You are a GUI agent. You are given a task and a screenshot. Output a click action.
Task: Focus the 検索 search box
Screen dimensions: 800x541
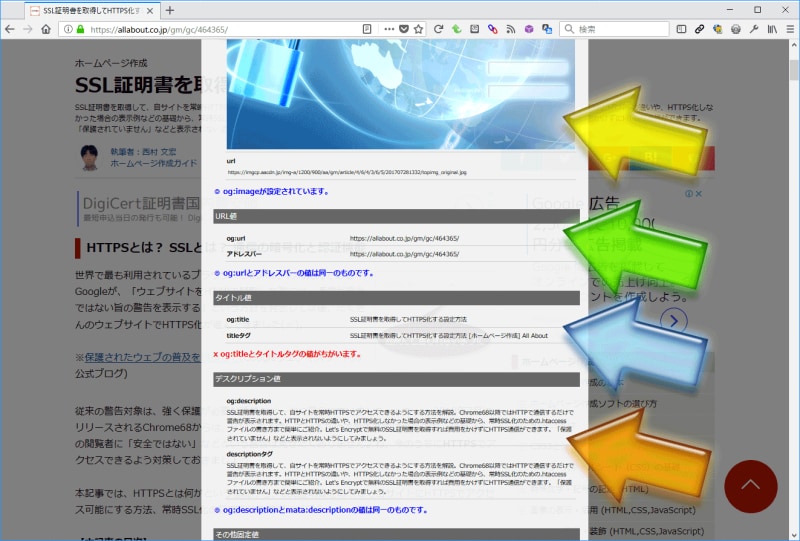click(614, 29)
